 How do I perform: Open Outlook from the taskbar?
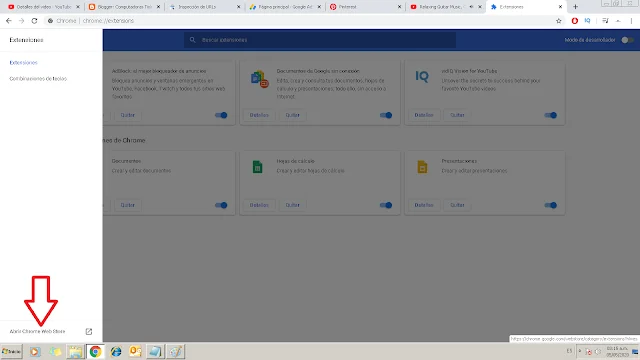click(x=136, y=351)
